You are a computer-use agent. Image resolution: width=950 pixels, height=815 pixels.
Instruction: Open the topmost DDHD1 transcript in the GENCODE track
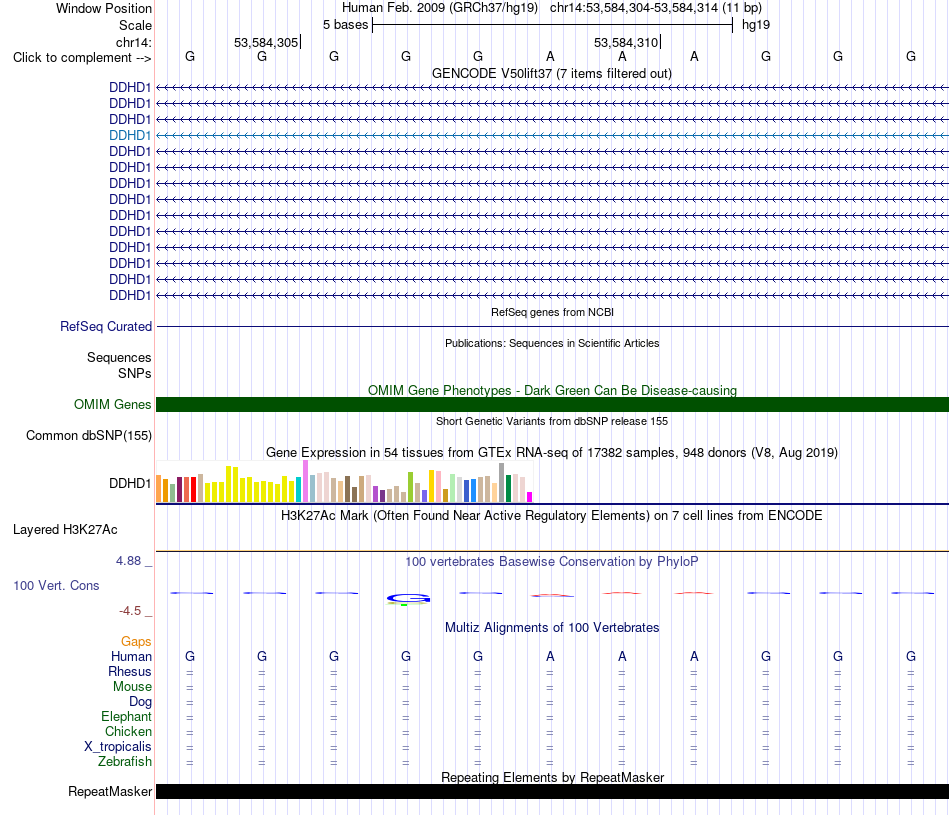click(130, 87)
